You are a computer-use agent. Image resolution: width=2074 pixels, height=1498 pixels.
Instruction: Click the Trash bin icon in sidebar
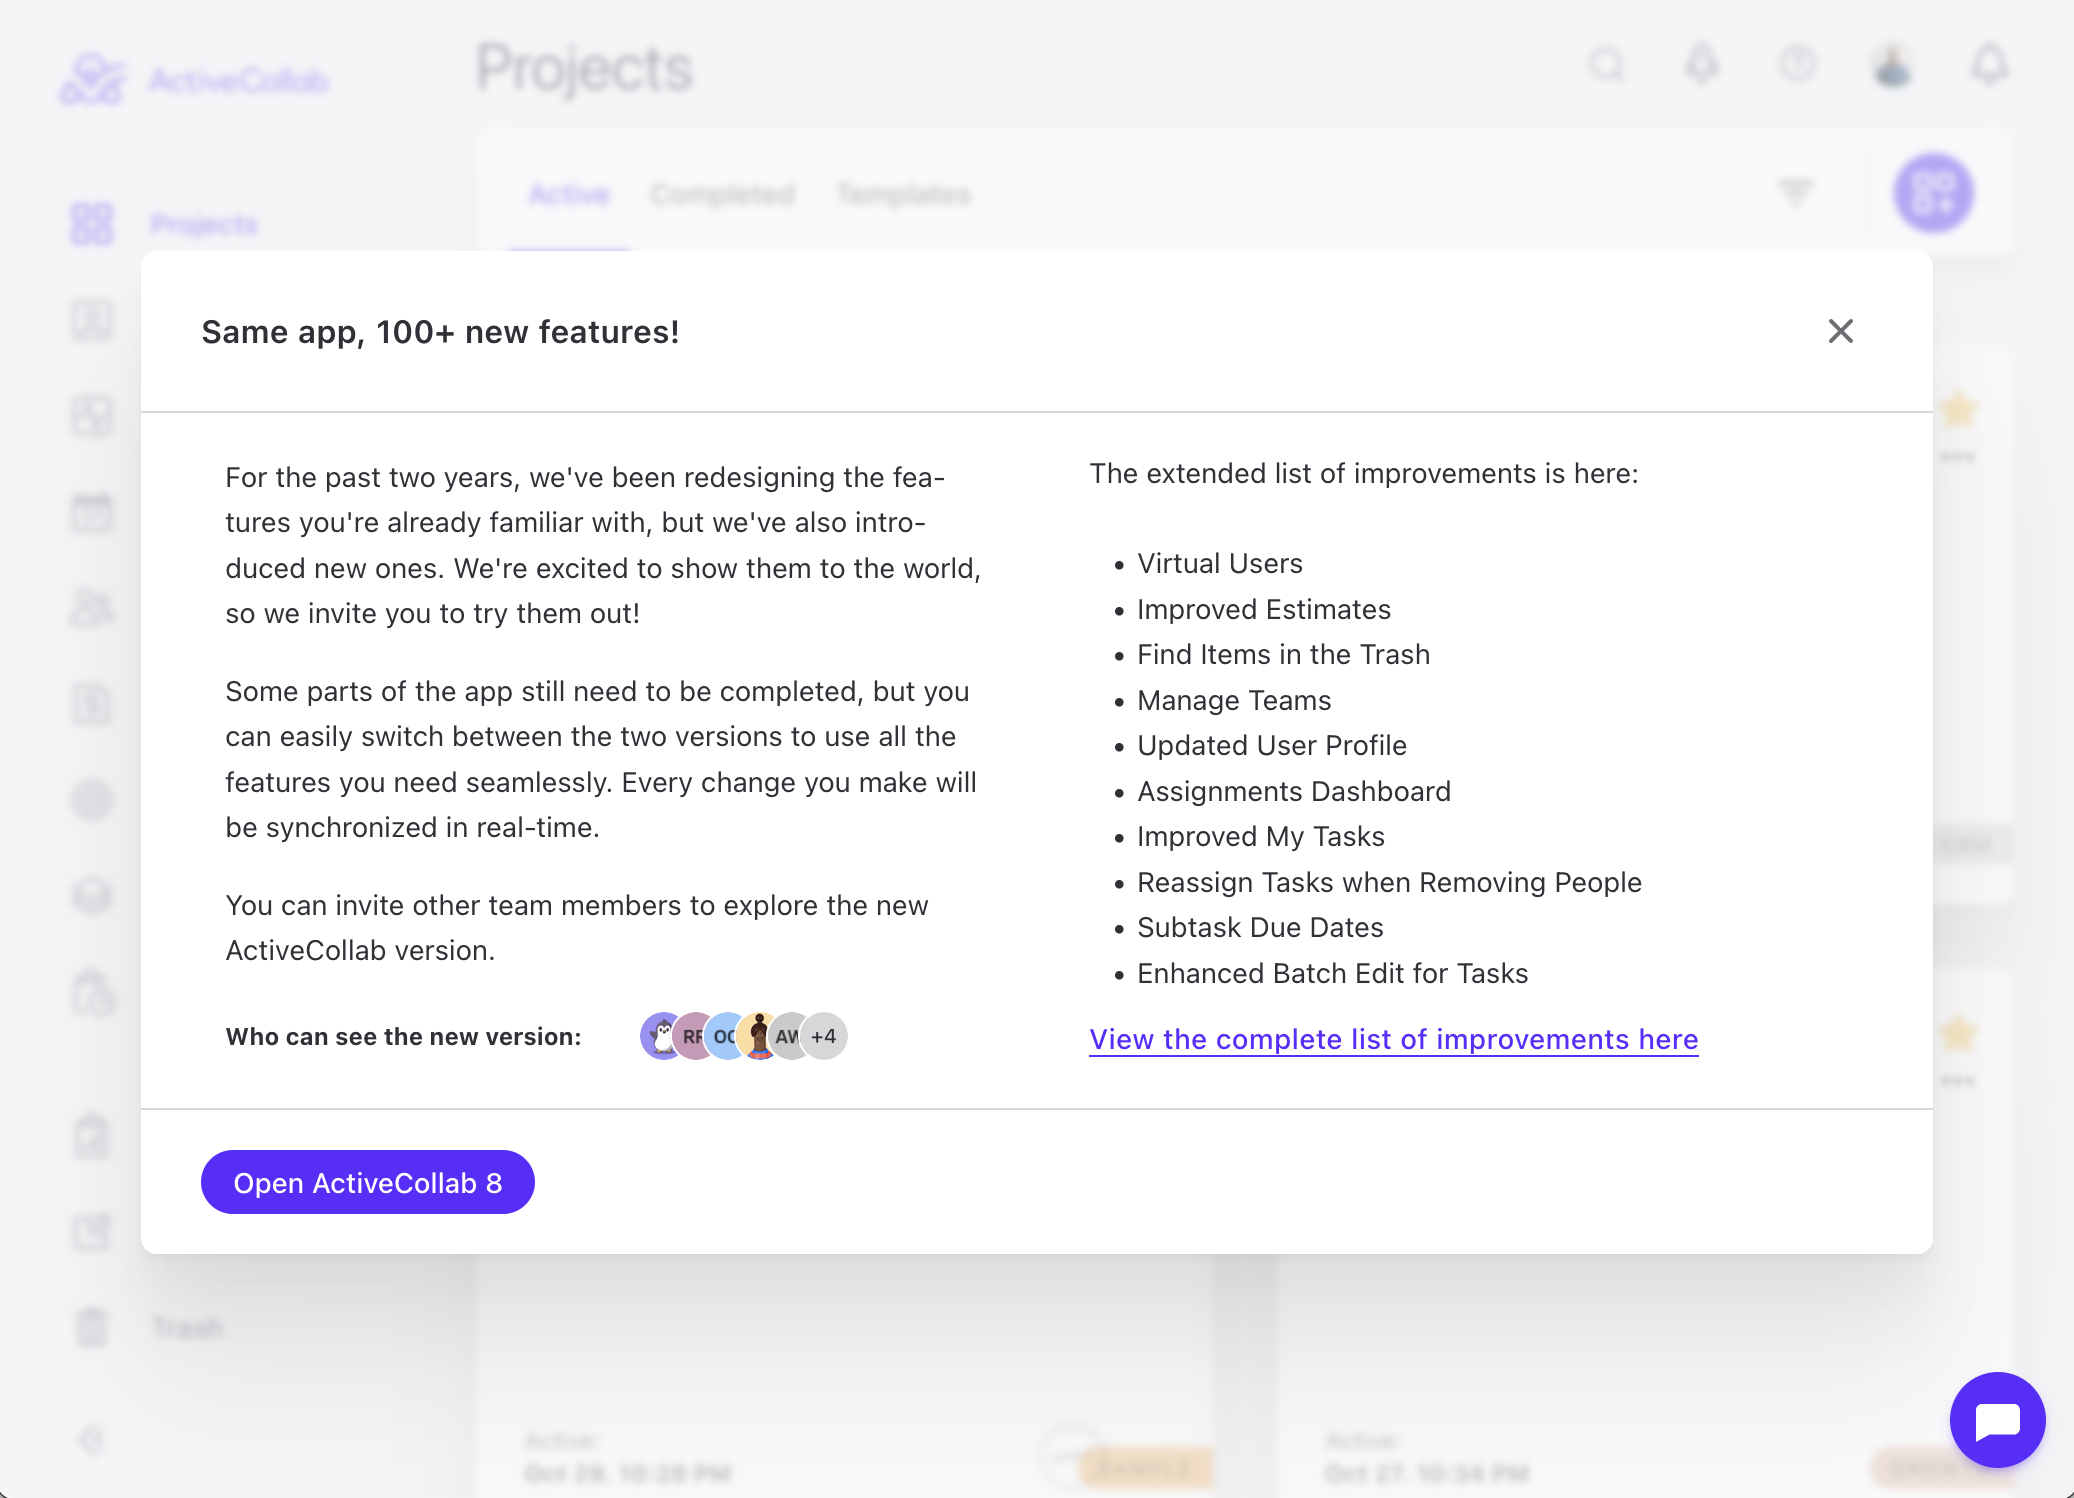click(92, 1328)
